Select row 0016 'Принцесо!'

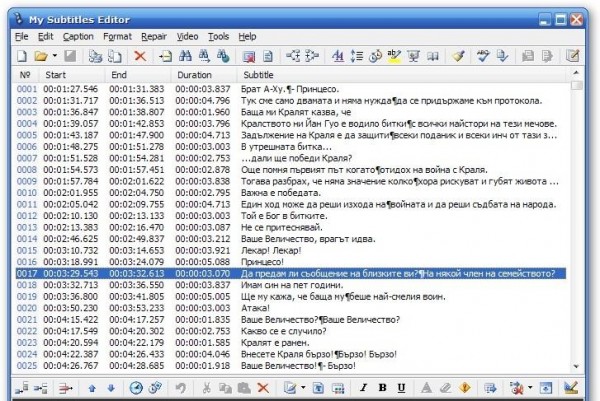(290, 262)
